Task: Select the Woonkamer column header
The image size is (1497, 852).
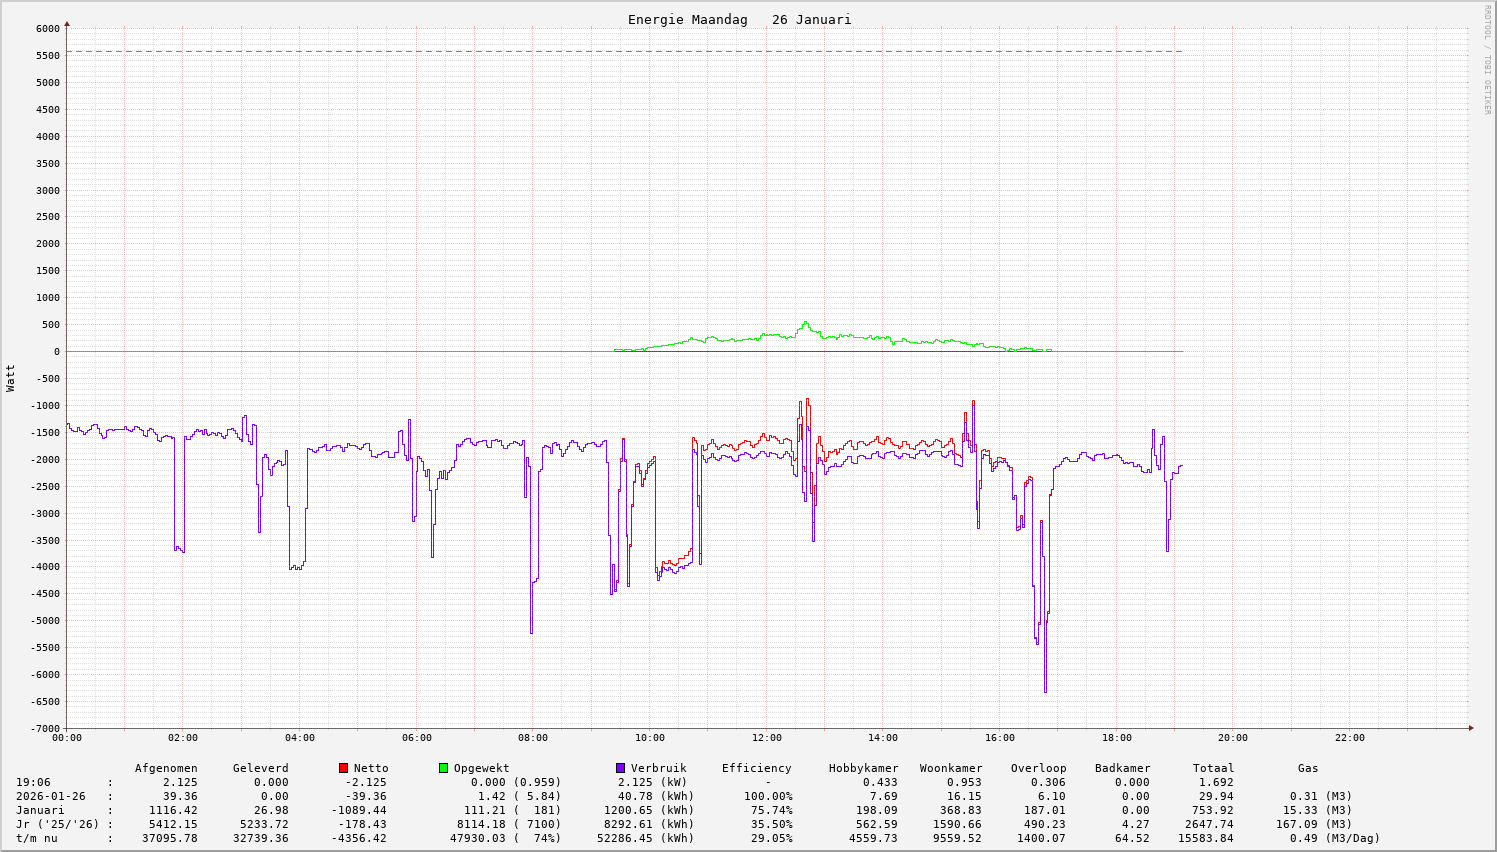Action: [x=951, y=768]
